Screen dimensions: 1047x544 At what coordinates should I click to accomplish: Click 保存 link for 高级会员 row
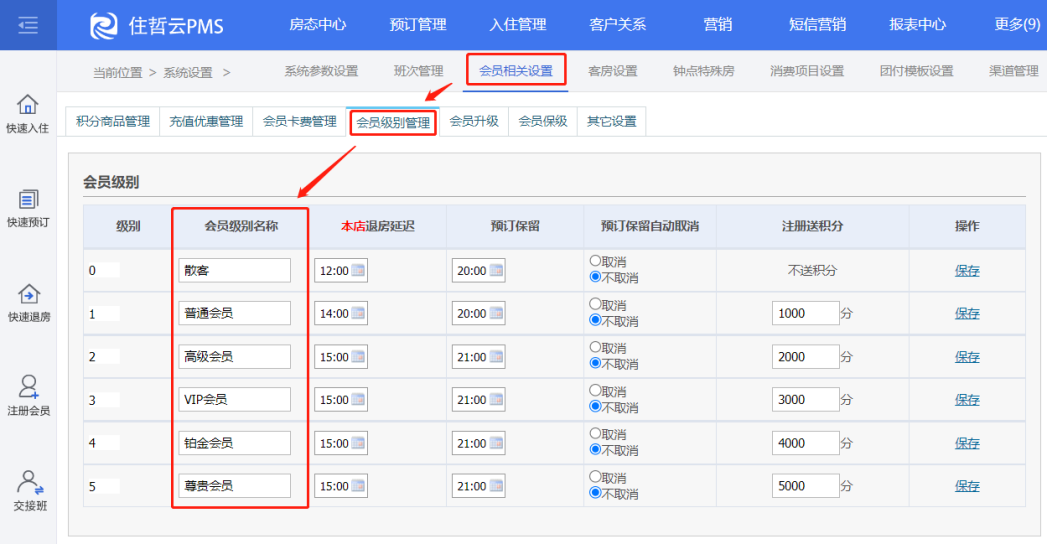click(967, 357)
